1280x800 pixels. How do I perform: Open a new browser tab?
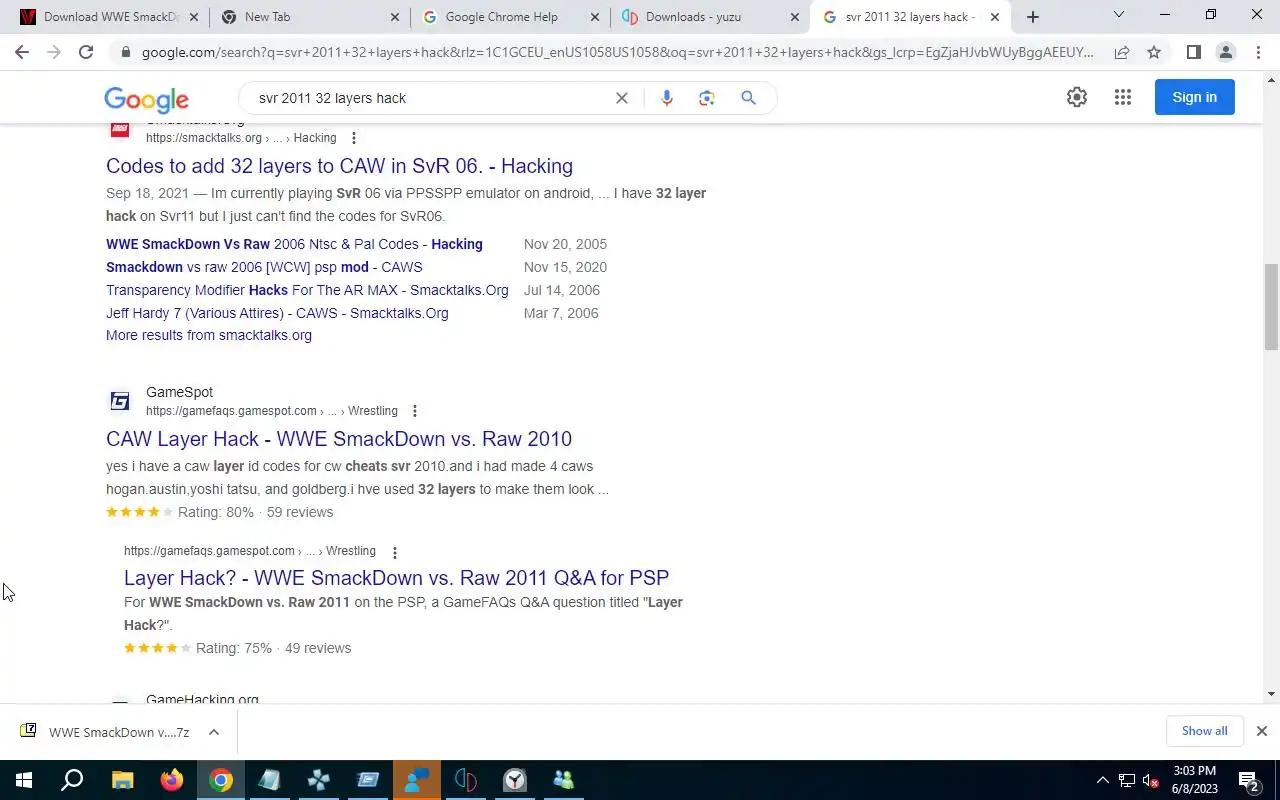(1033, 17)
